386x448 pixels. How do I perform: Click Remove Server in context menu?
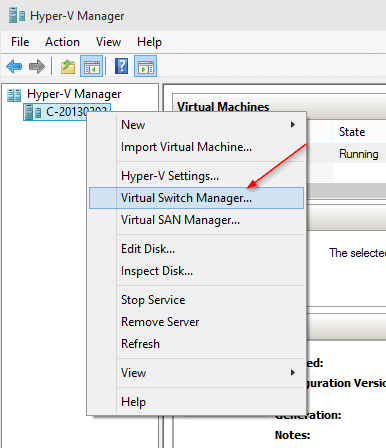click(197, 322)
